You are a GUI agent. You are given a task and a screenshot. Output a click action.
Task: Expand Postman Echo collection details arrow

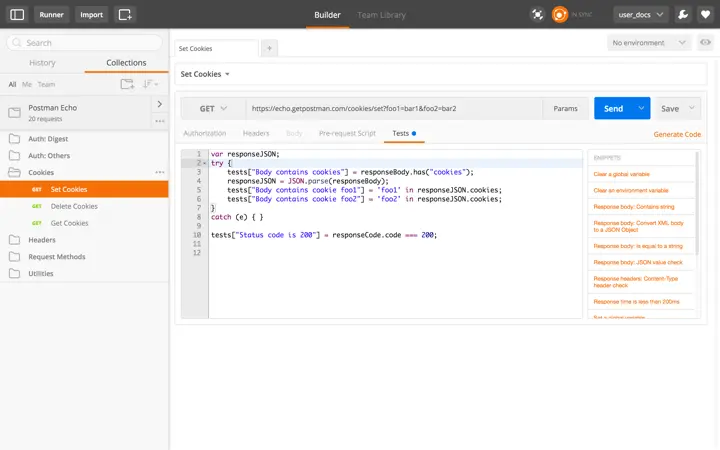pos(159,104)
